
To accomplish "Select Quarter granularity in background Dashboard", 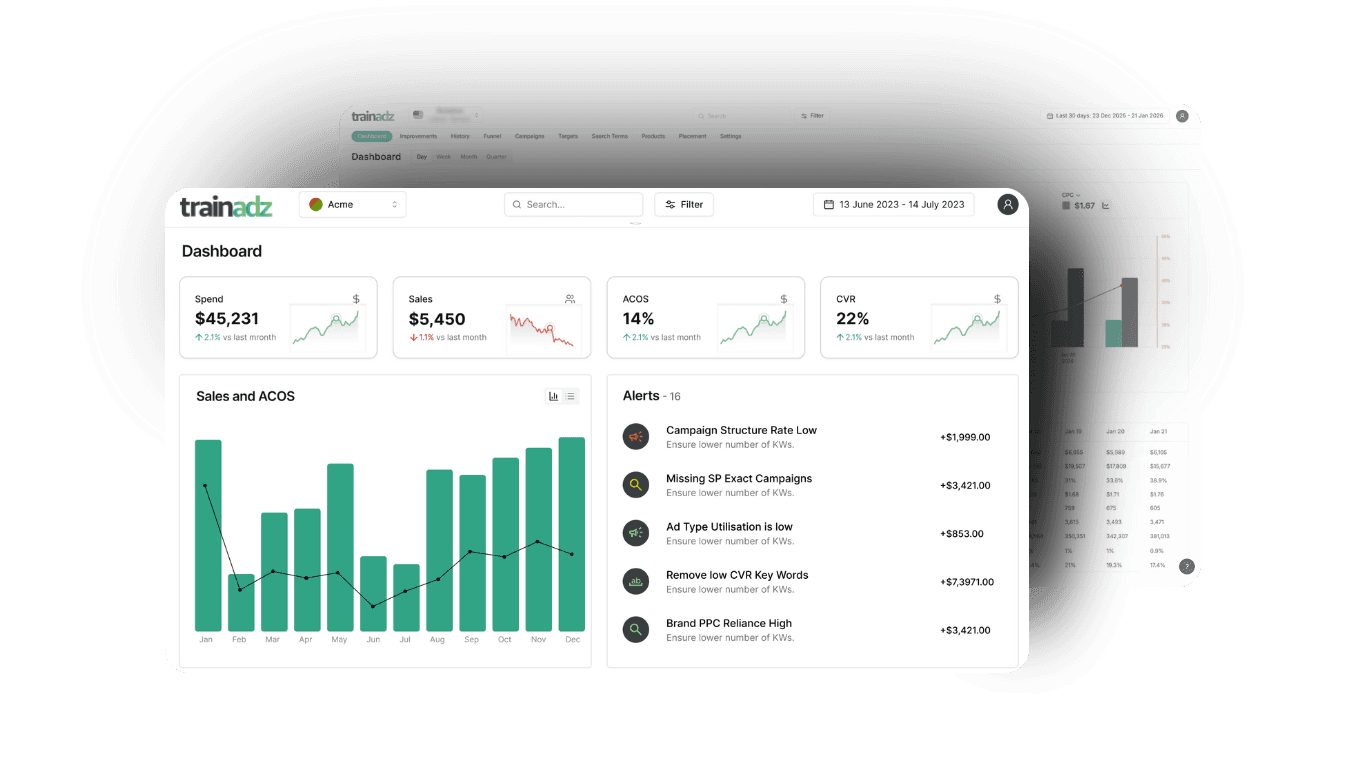I will click(496, 157).
